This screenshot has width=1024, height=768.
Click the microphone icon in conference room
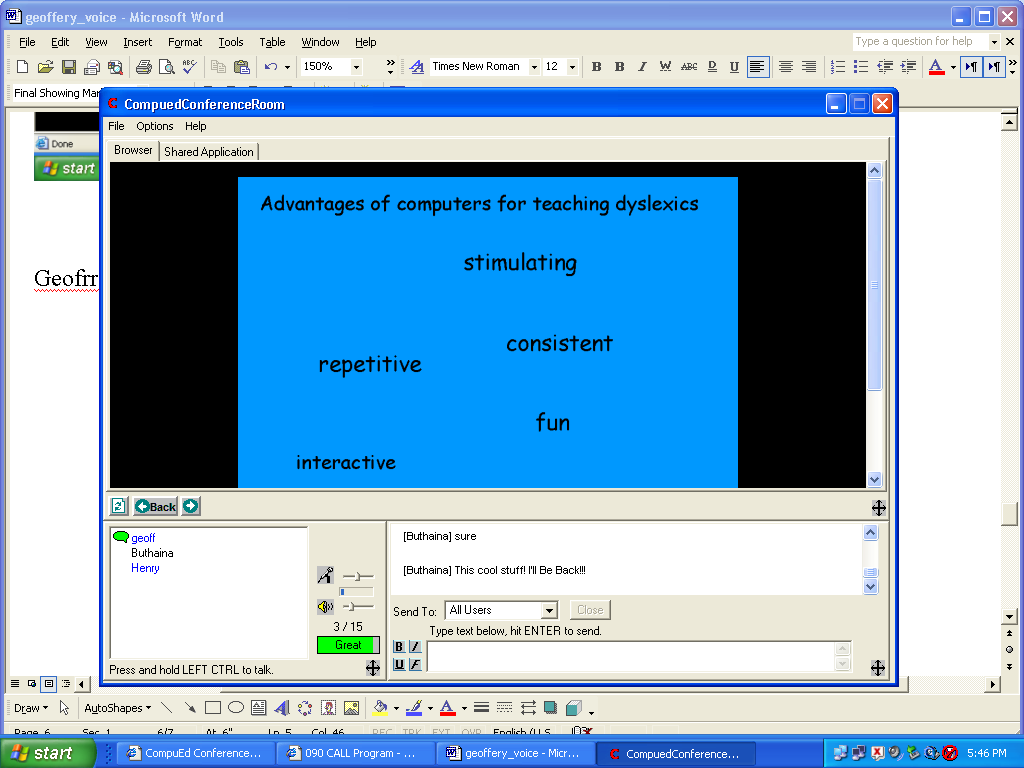coord(325,575)
